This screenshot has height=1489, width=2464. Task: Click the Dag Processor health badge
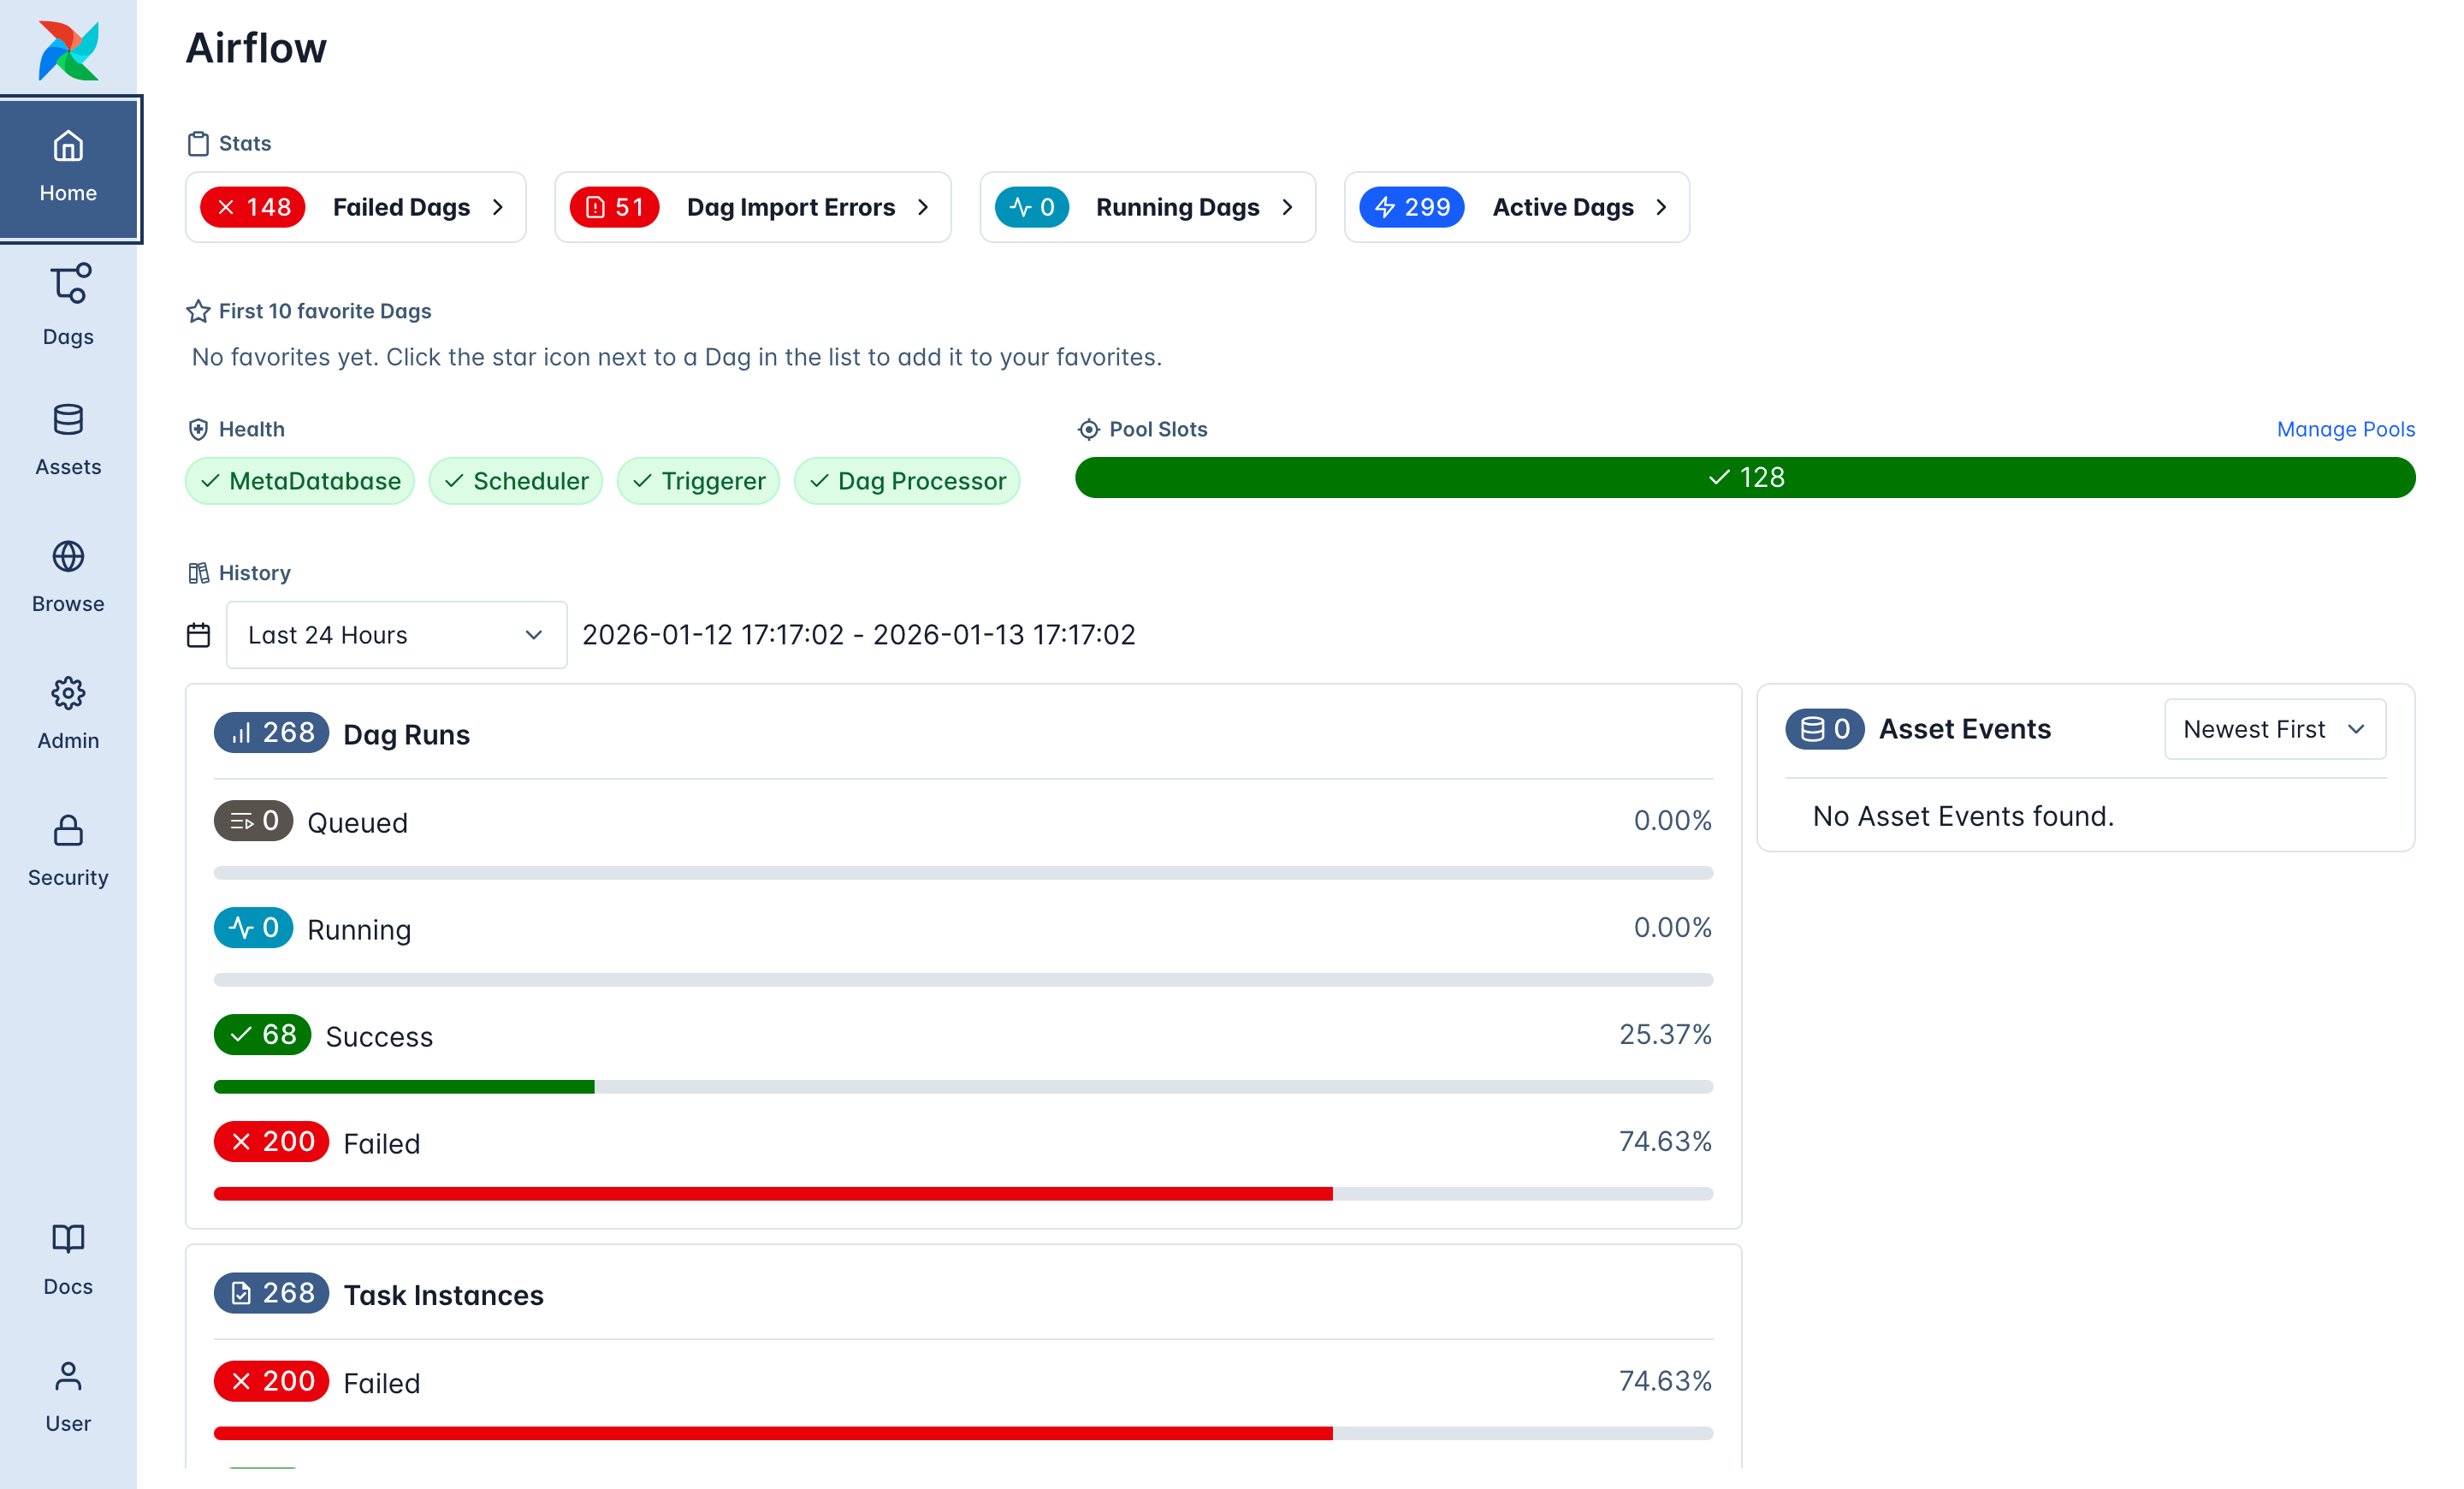click(907, 481)
